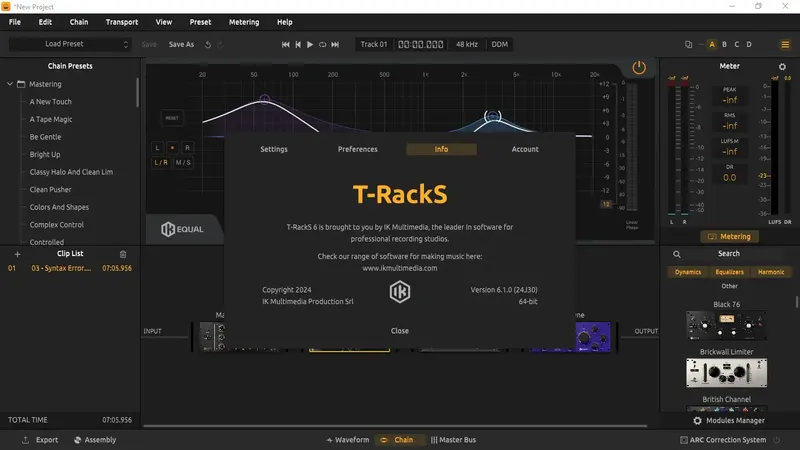Switch EQ to L/R mode
Screen dimensions: 800x450
click(x=161, y=162)
